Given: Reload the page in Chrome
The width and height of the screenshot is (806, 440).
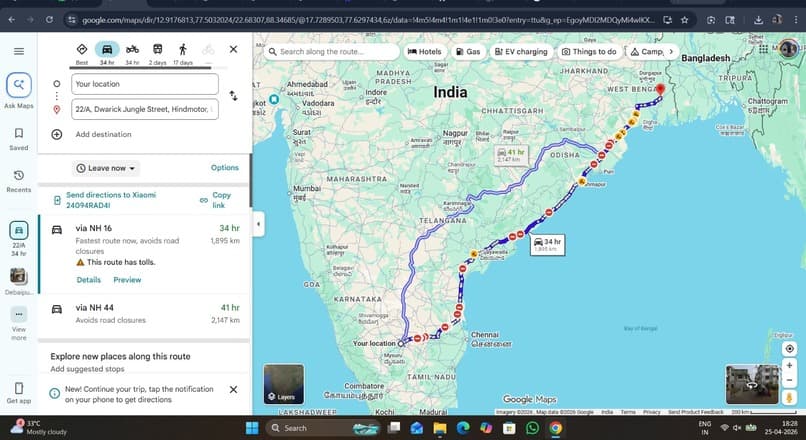Looking at the screenshot, I should click(x=49, y=20).
